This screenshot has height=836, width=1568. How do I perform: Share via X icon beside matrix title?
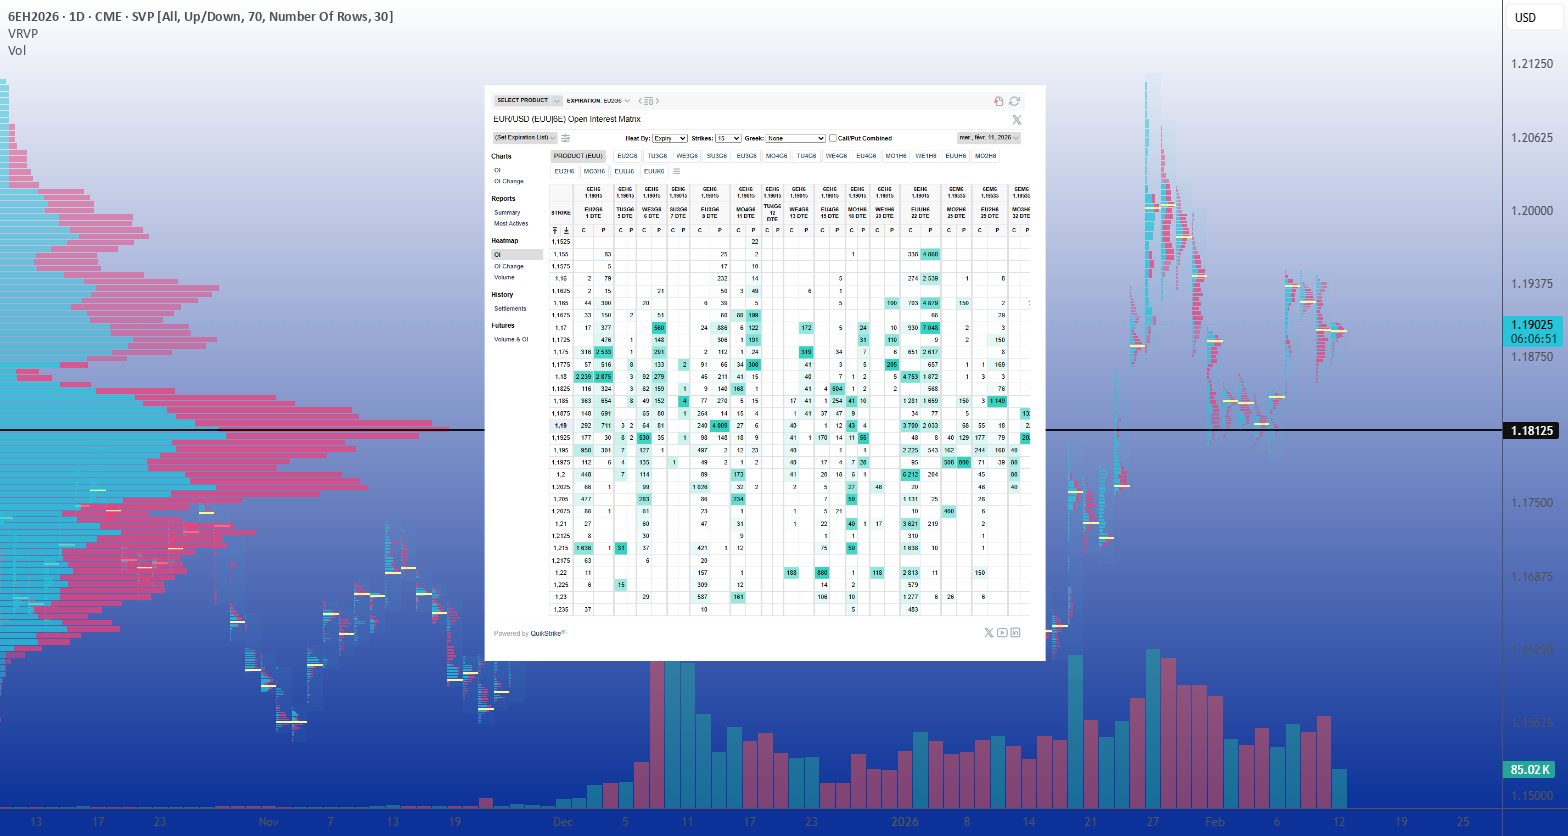click(x=1016, y=119)
